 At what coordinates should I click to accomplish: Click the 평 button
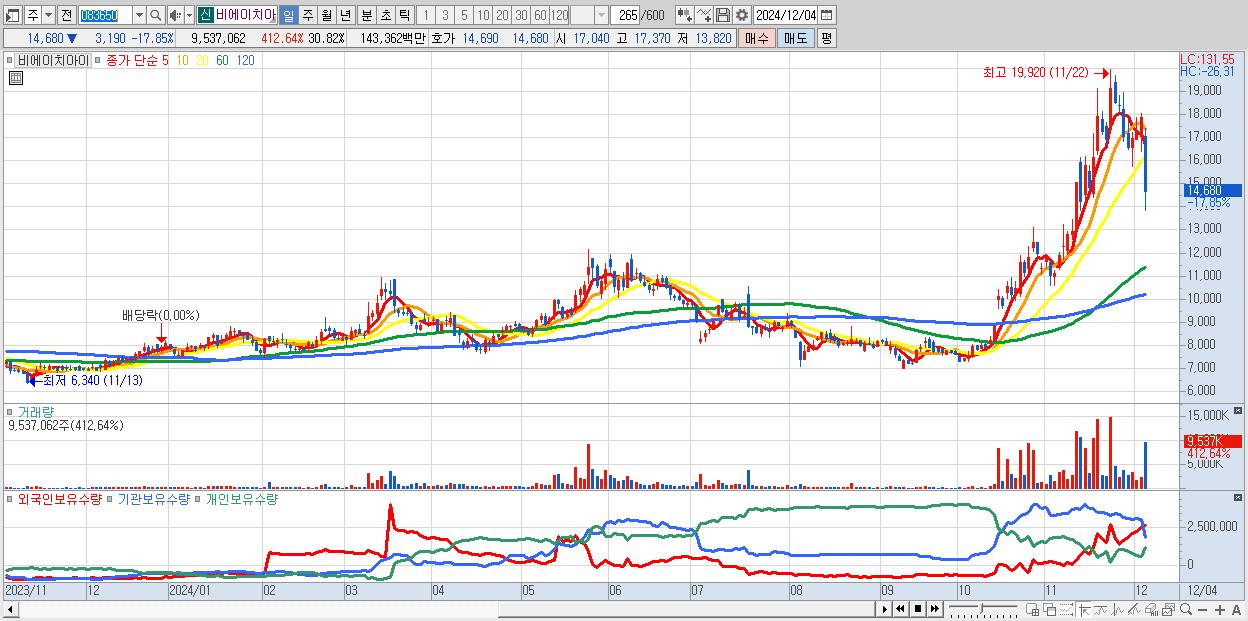pyautogui.click(x=826, y=38)
